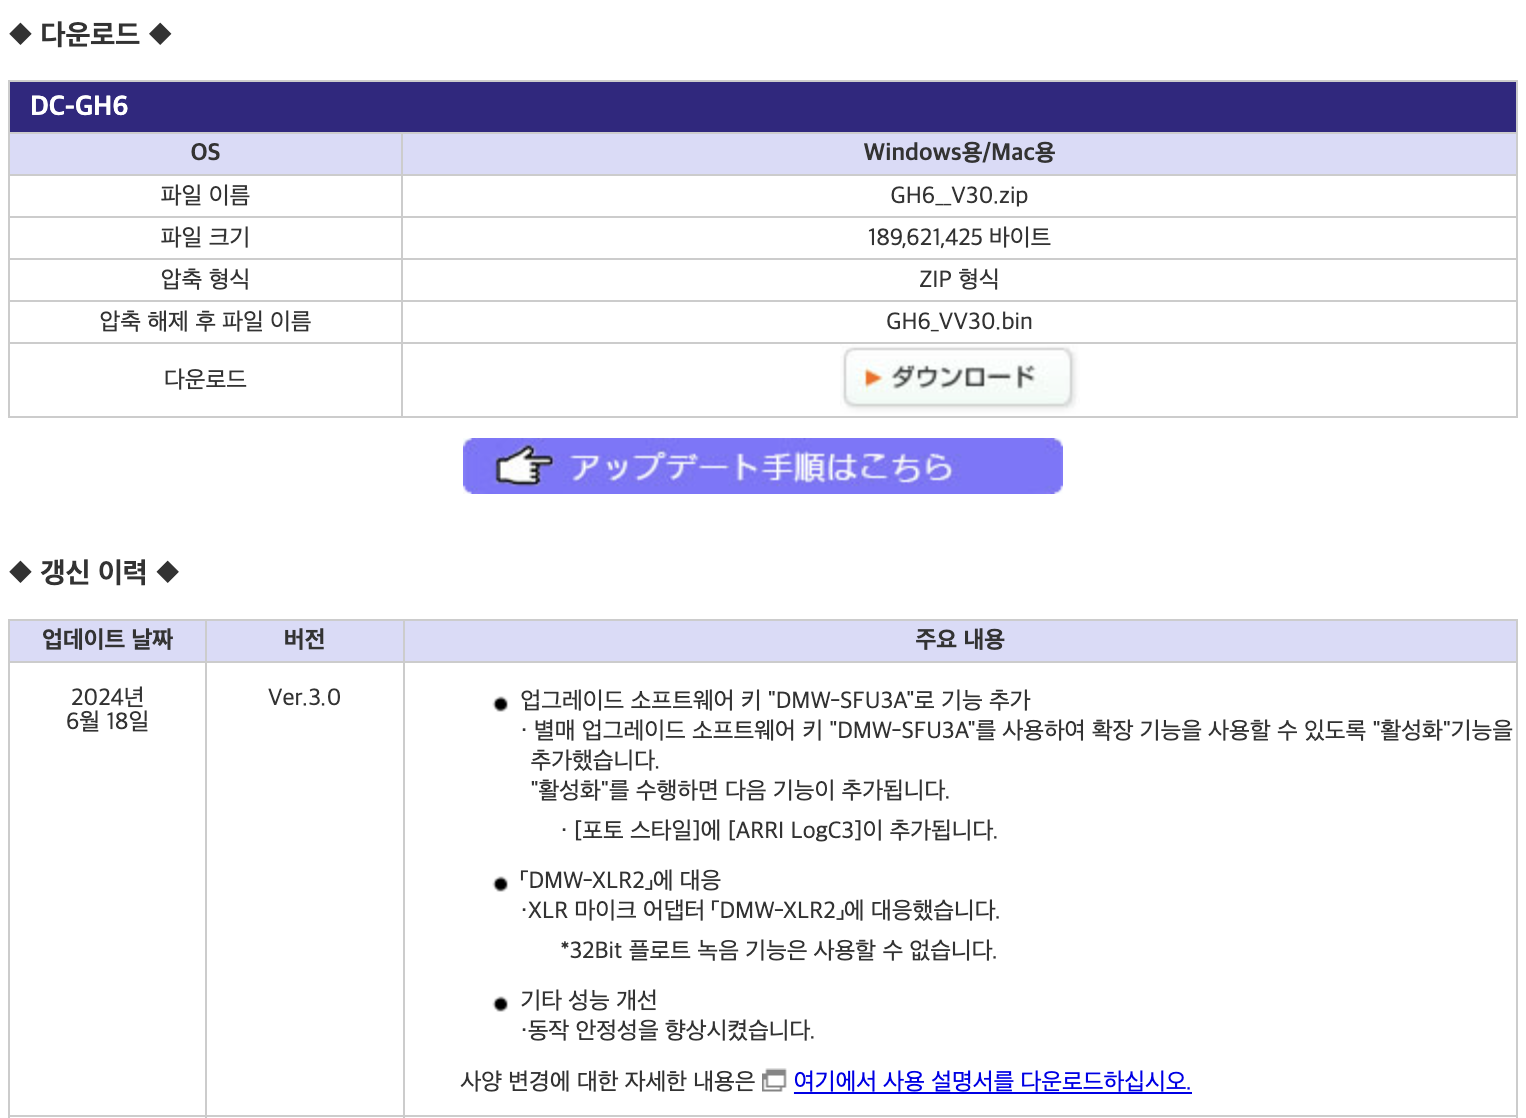Click the 버전 column header
The height and width of the screenshot is (1118, 1526).
click(x=304, y=640)
